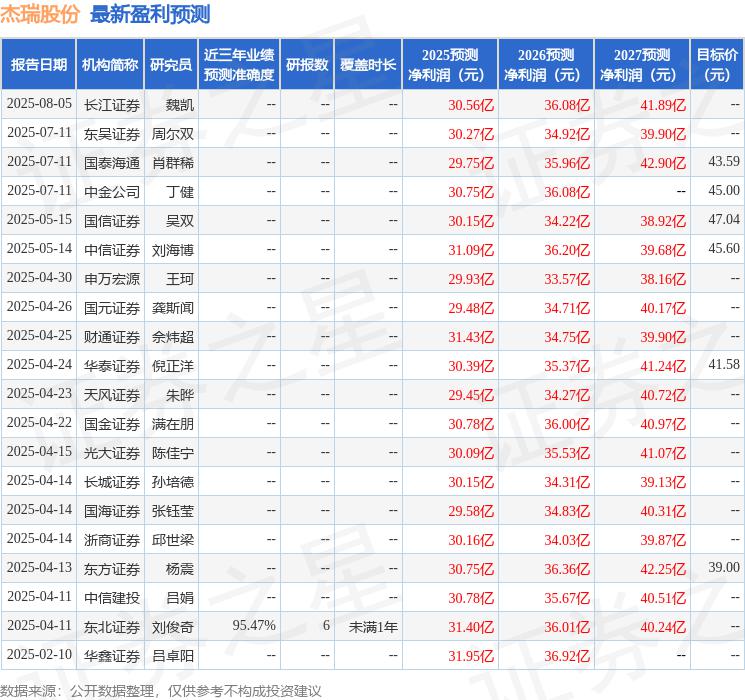
Task: Select the 国泰海通 institution cell
Action: (x=112, y=163)
